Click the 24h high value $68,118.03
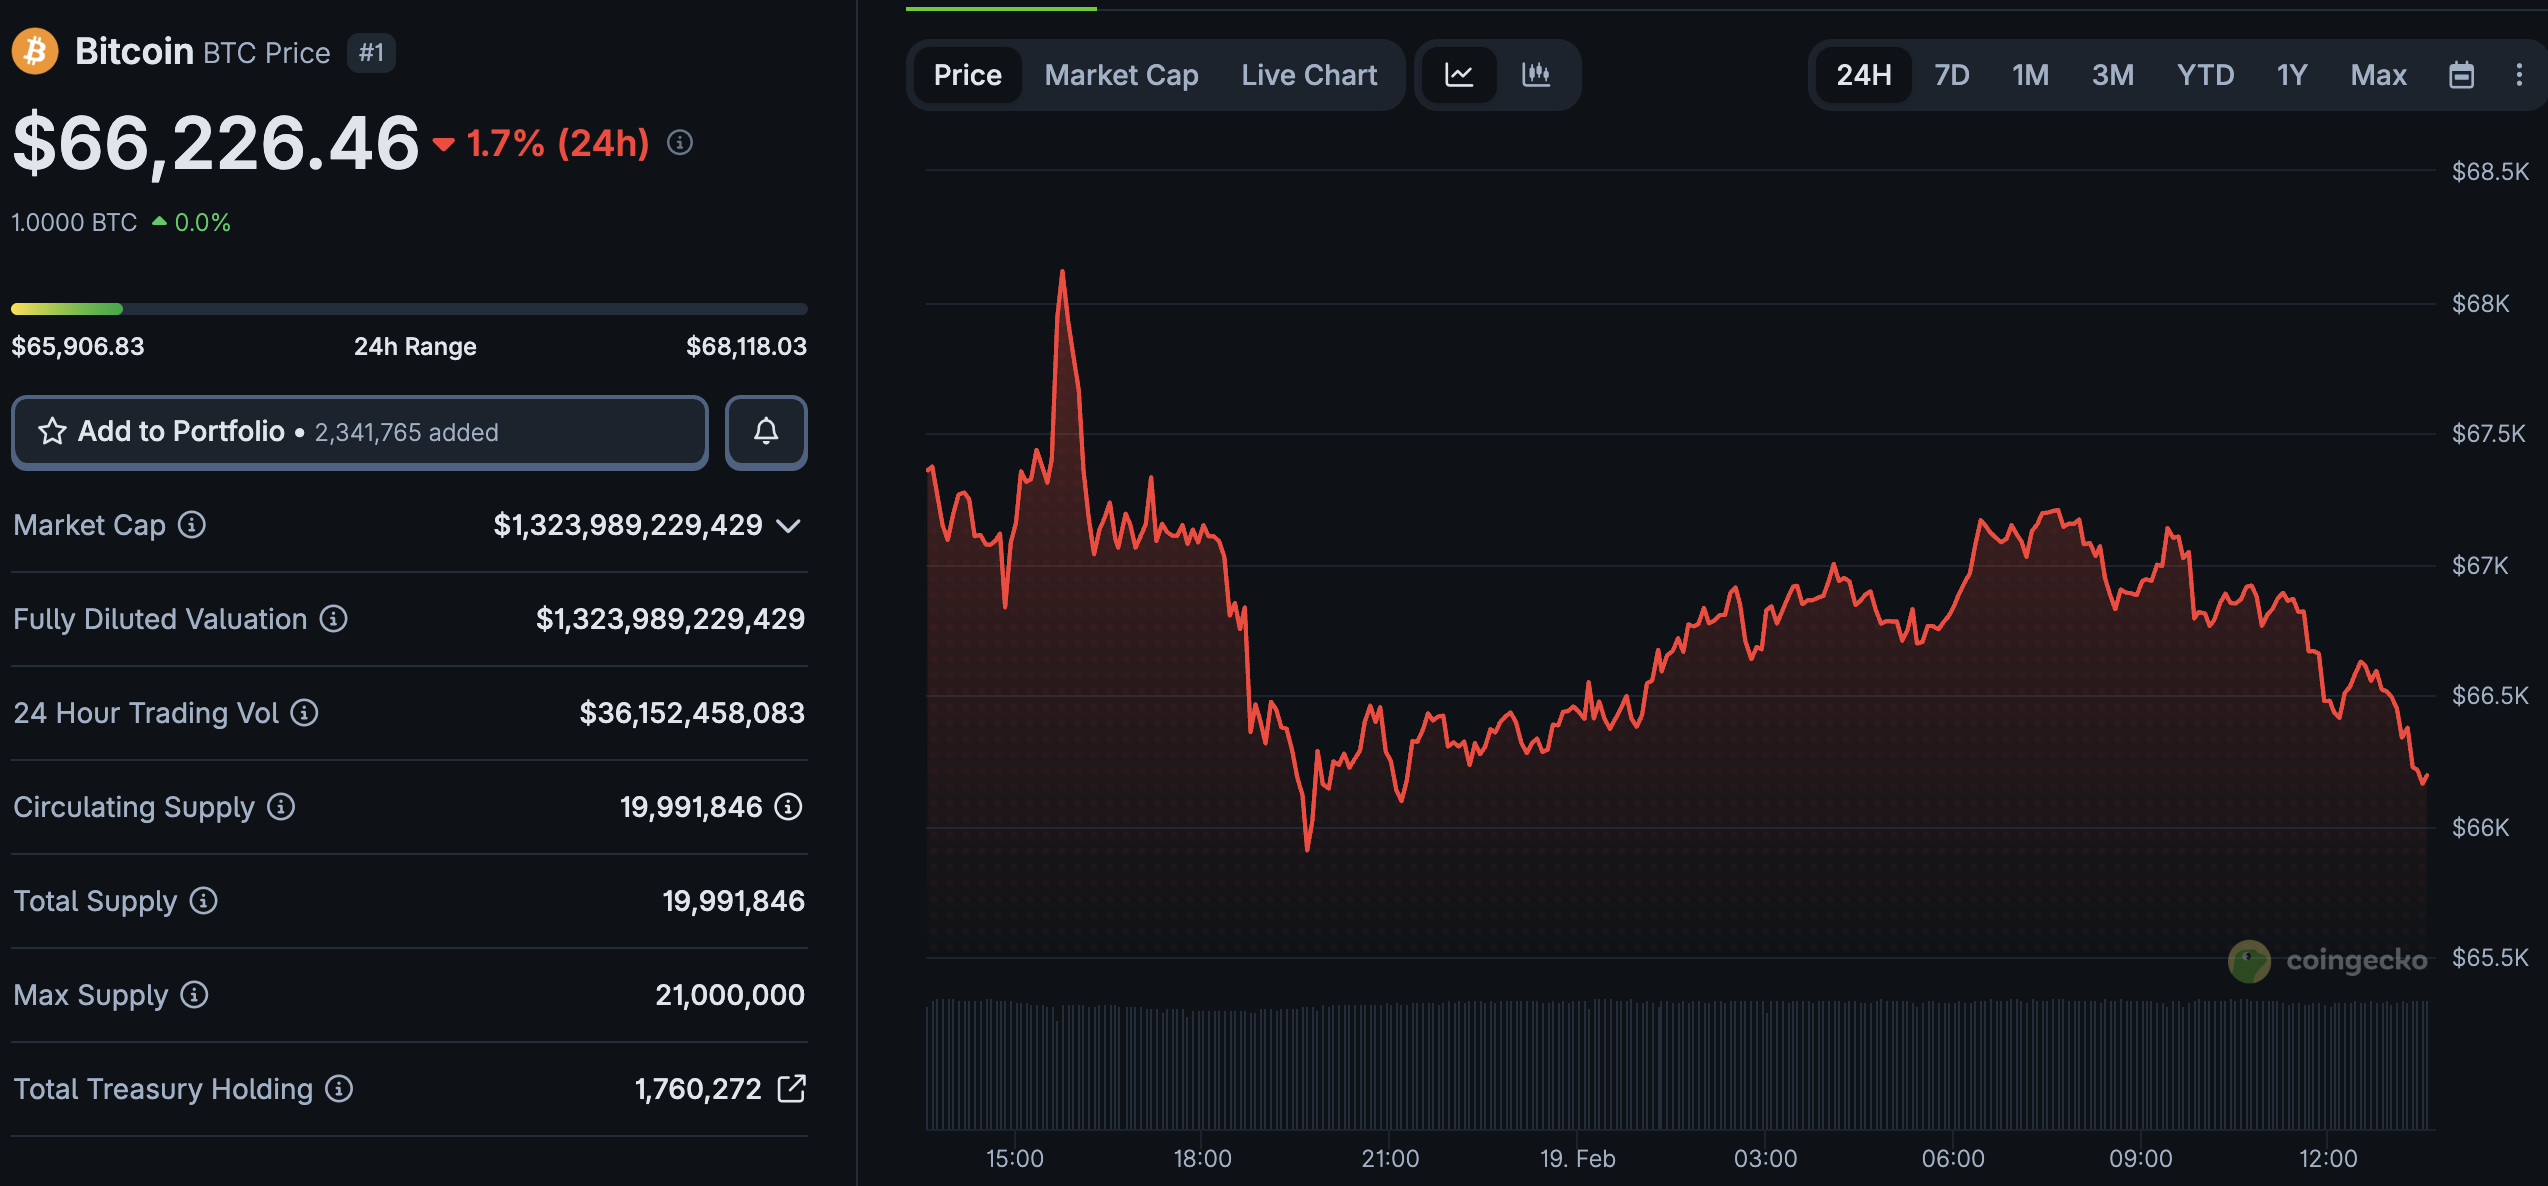This screenshot has height=1186, width=2548. [746, 346]
